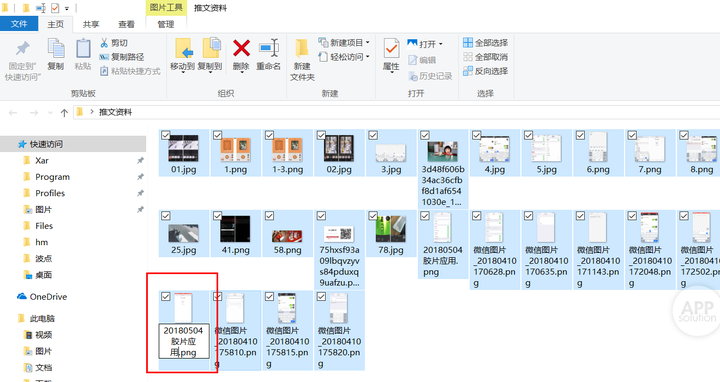
Task: Click the Cut (剪切) scissors icon
Action: (104, 43)
